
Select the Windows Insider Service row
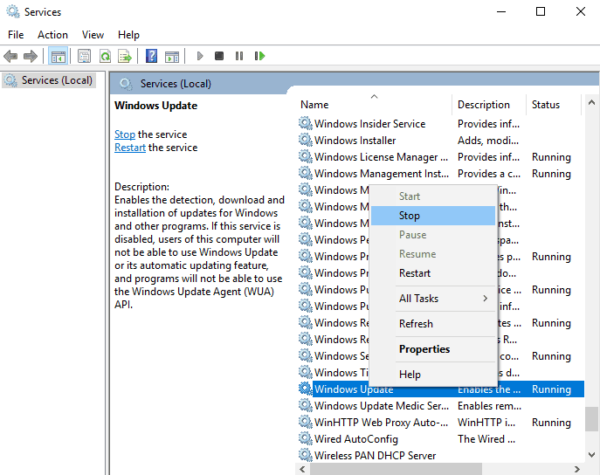[441, 124]
